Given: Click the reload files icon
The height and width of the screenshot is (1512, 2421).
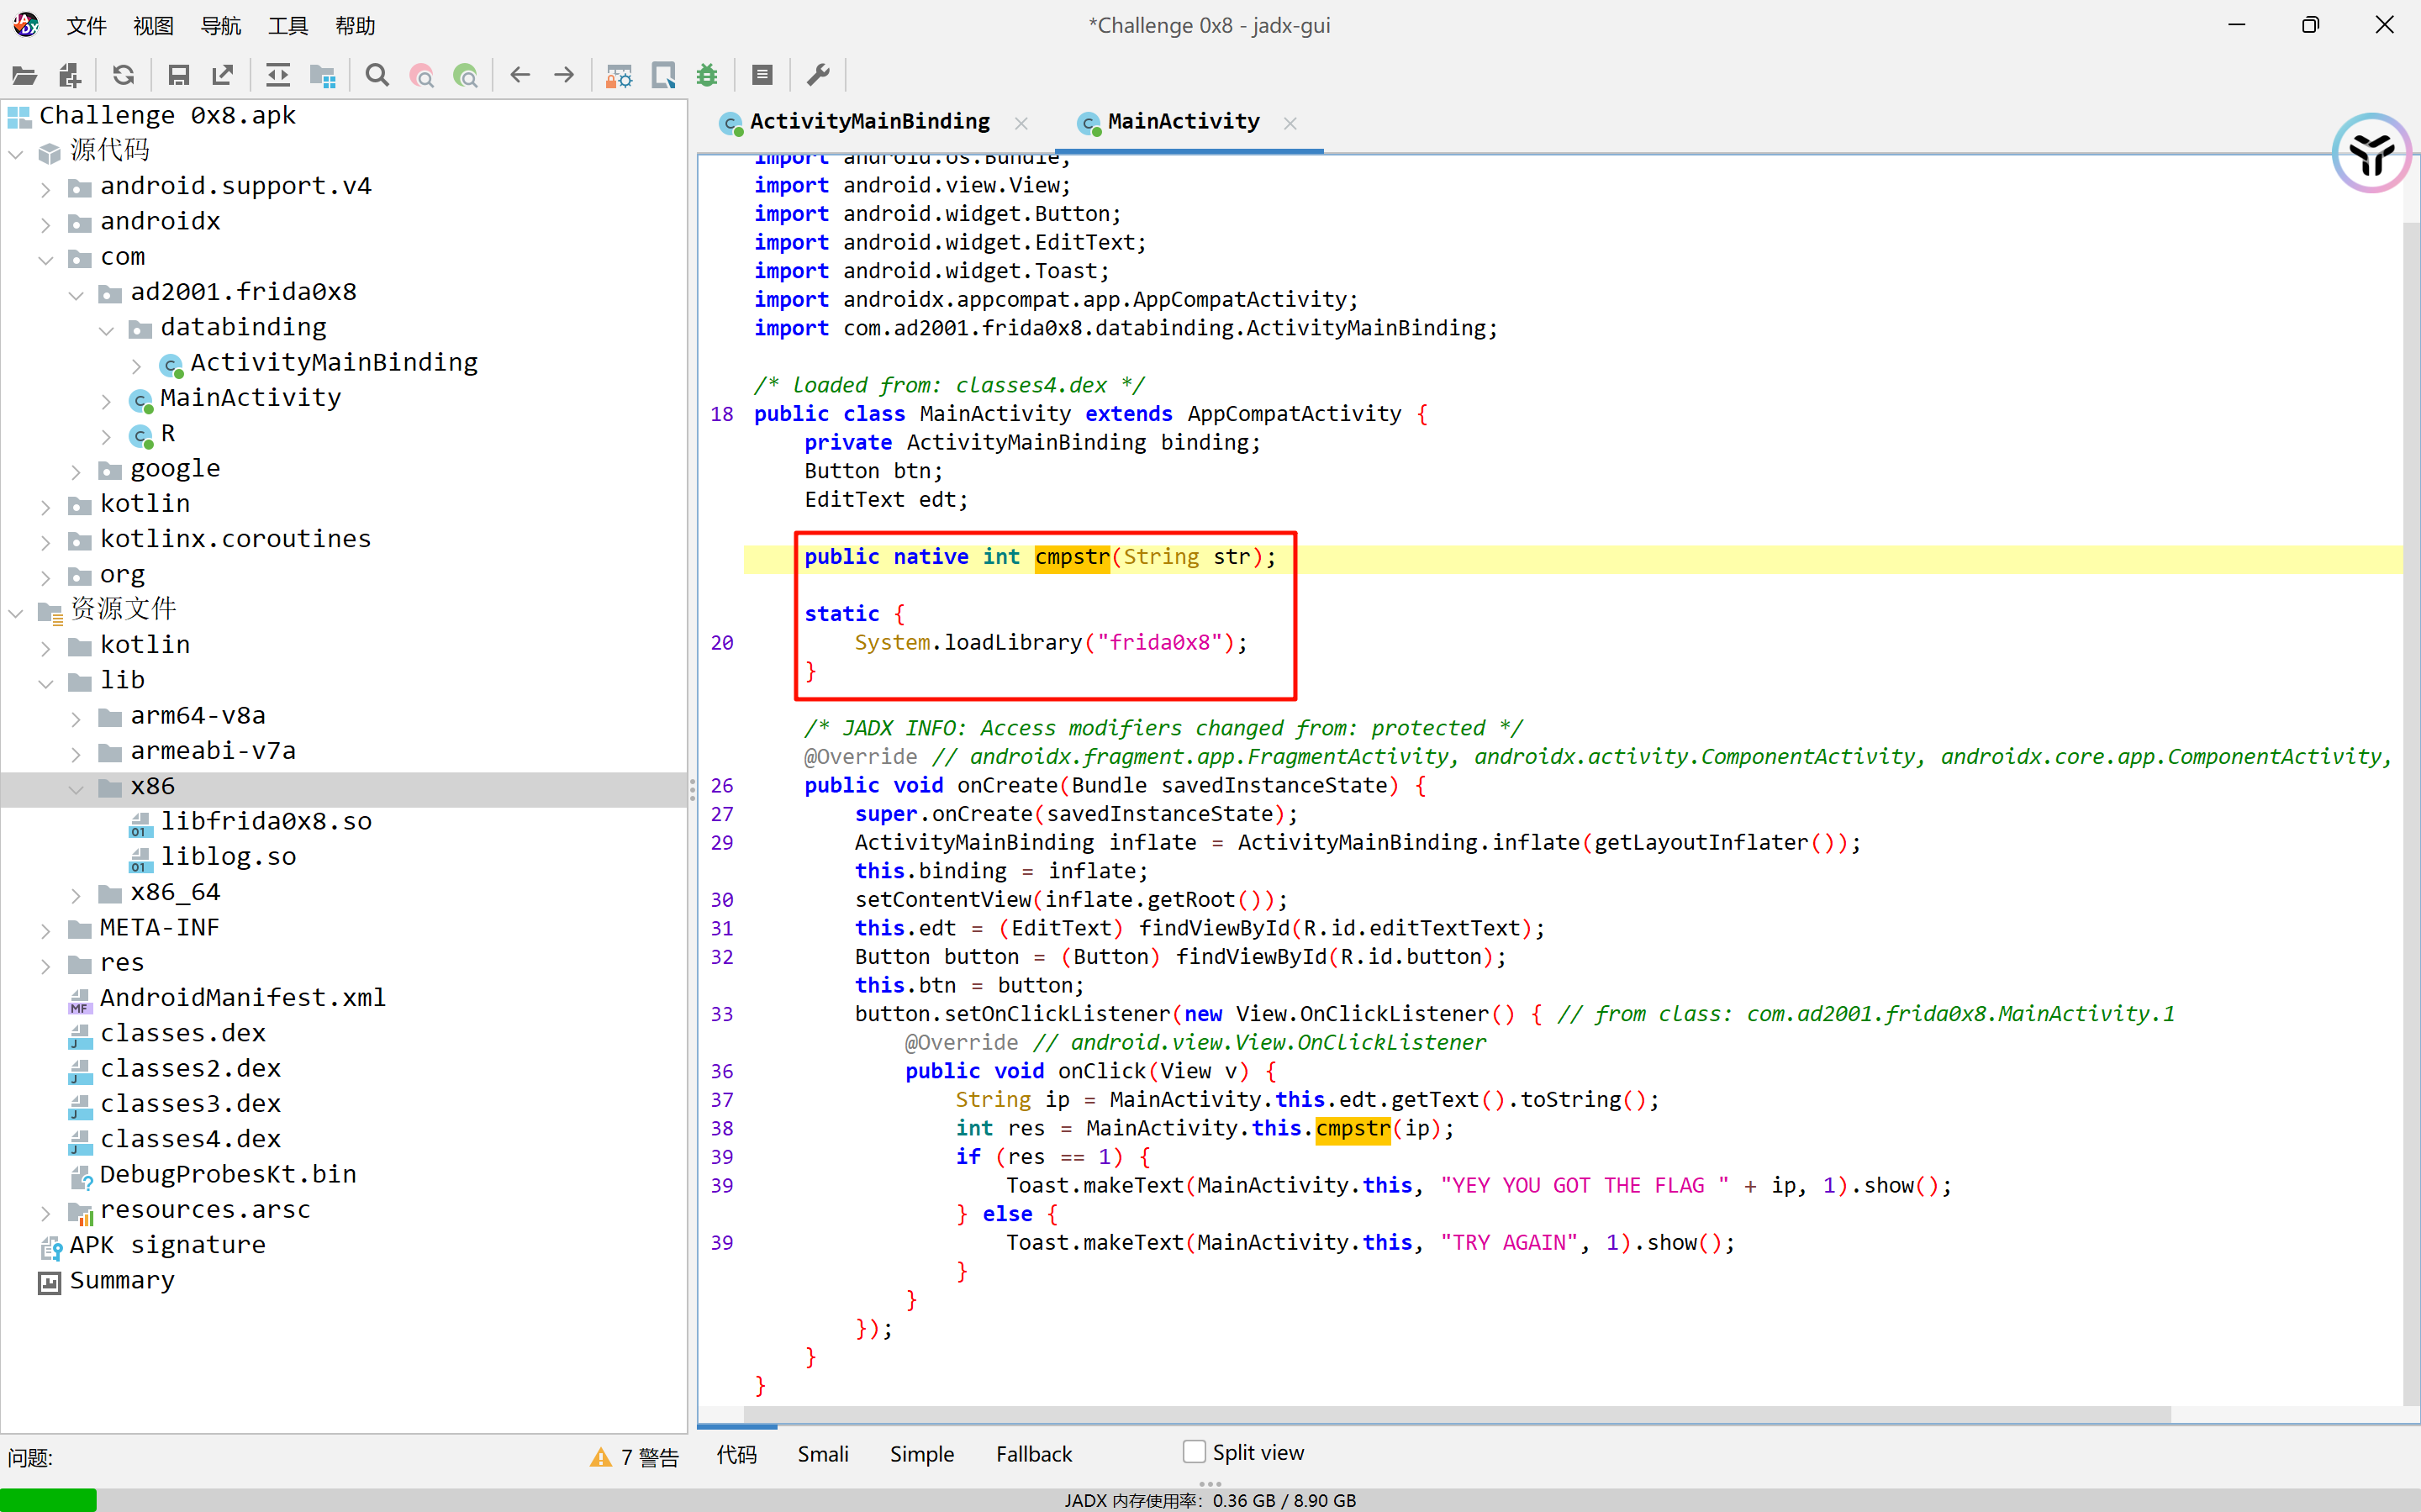Looking at the screenshot, I should tap(123, 75).
